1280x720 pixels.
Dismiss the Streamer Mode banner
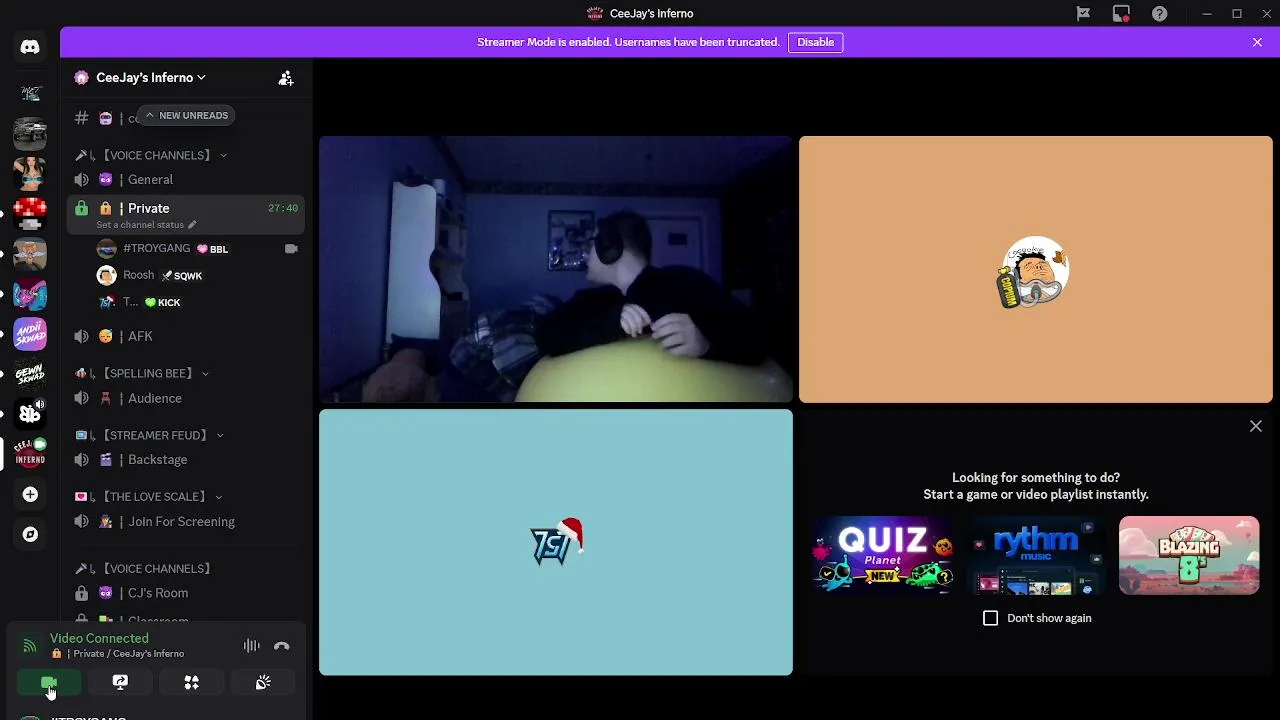click(1257, 42)
